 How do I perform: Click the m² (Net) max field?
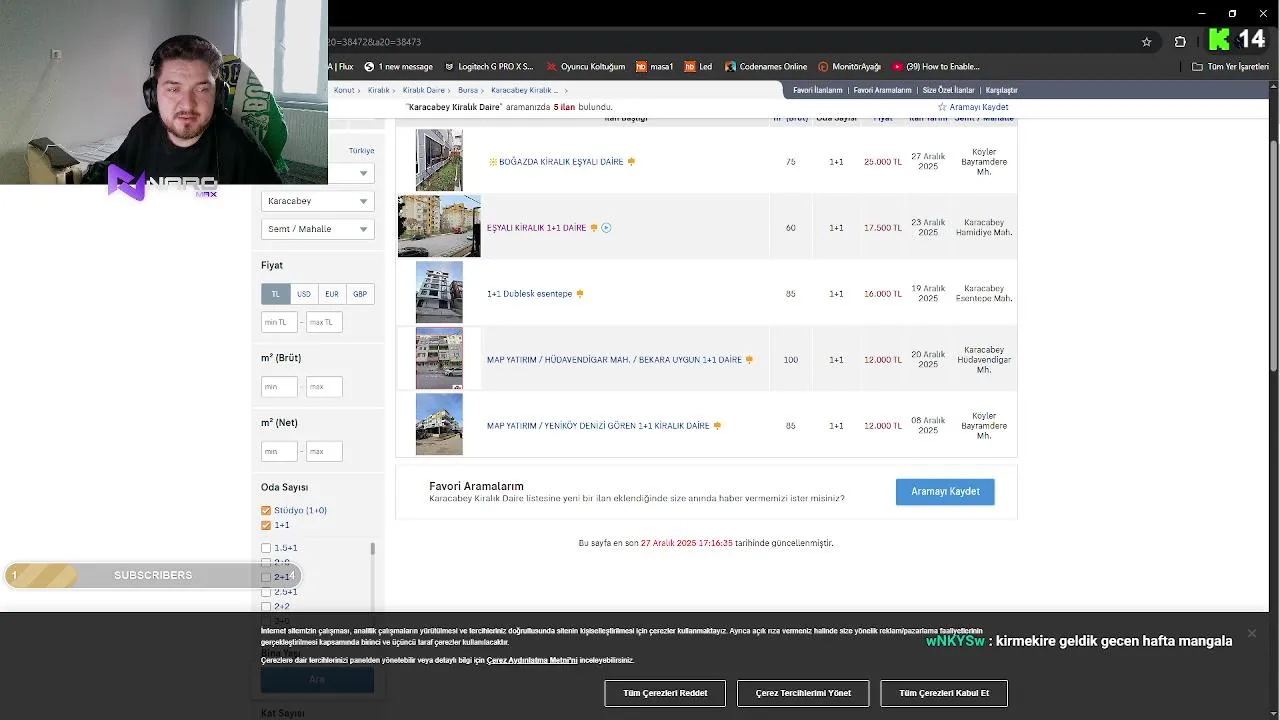click(324, 451)
